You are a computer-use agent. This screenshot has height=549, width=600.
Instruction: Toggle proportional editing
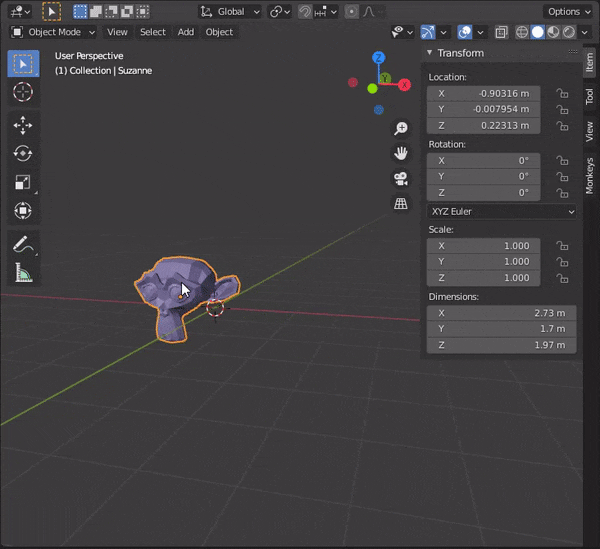coord(351,12)
